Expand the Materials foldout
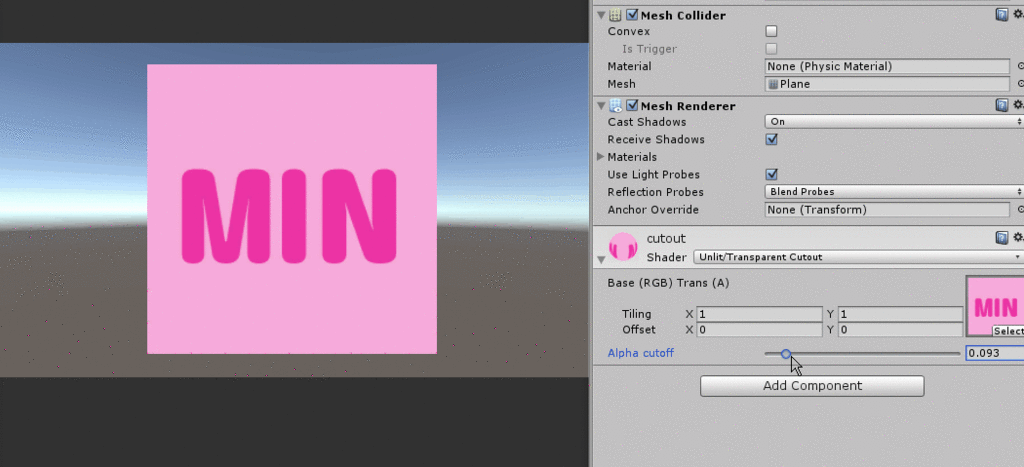Image resolution: width=1024 pixels, height=467 pixels. pyautogui.click(x=601, y=157)
